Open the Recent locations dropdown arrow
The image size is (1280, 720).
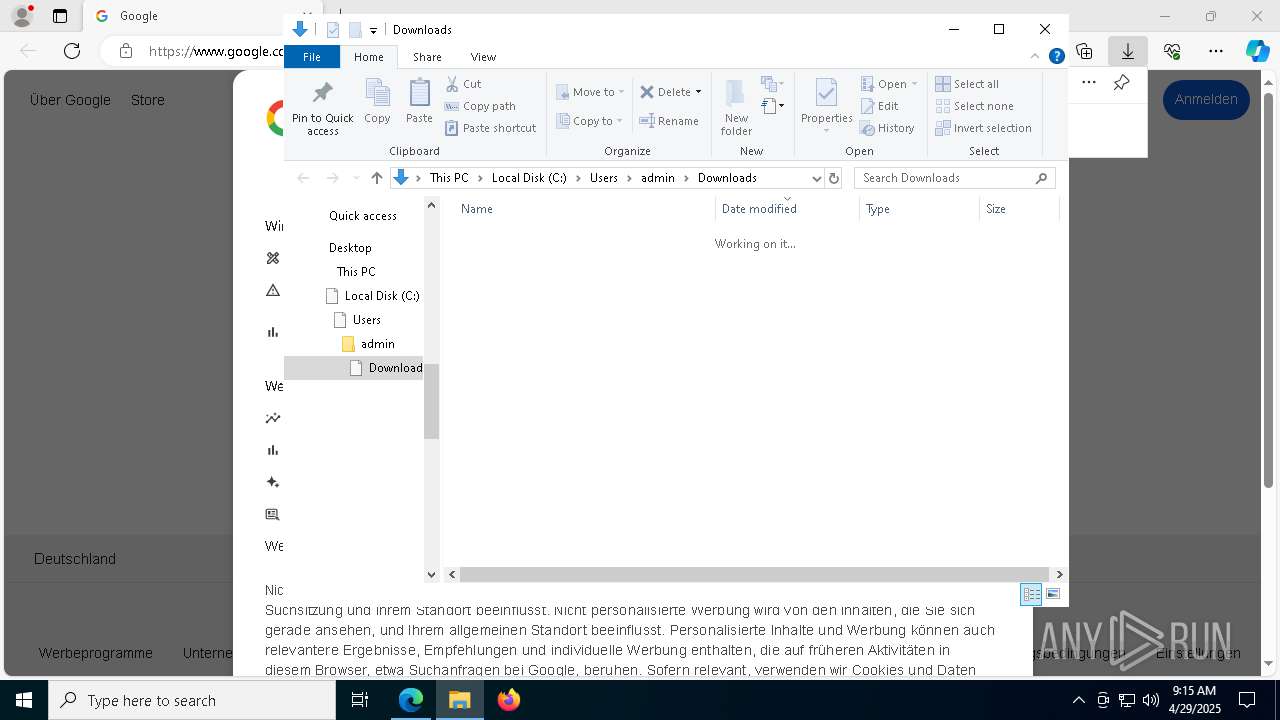(x=355, y=178)
